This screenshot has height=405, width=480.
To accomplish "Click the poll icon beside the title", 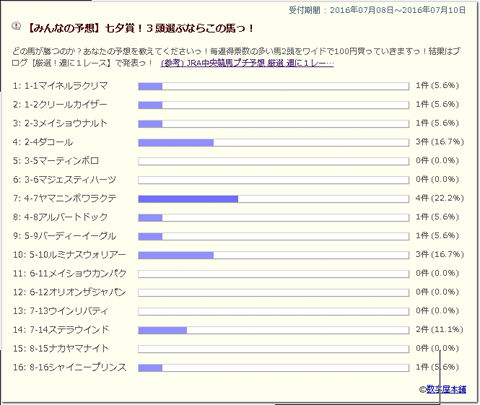I will (16, 26).
